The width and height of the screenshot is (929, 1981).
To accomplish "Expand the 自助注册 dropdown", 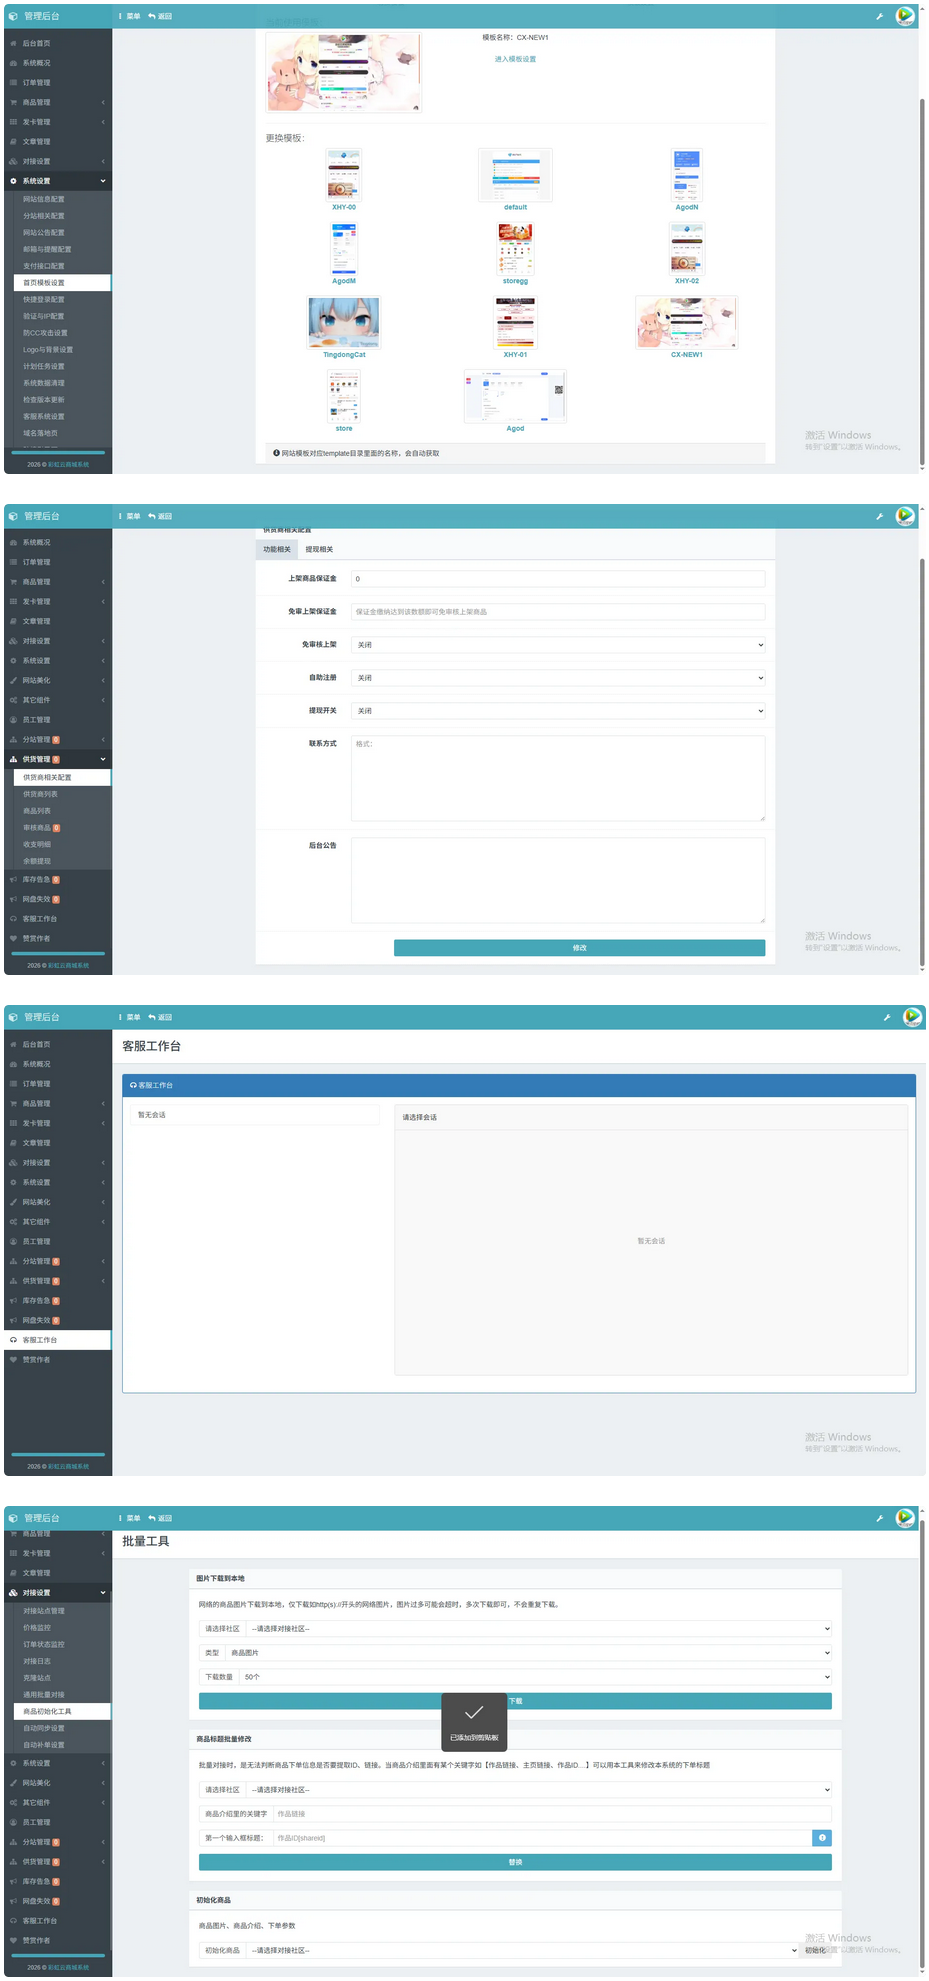I will 558,678.
